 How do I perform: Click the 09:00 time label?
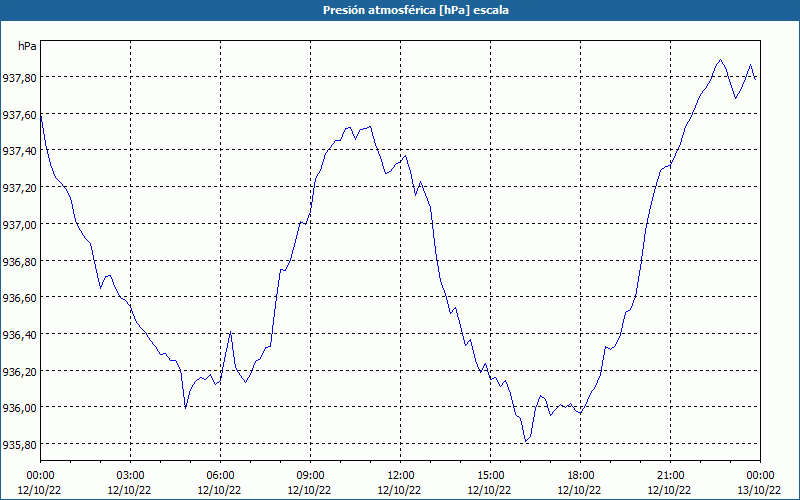pos(310,476)
